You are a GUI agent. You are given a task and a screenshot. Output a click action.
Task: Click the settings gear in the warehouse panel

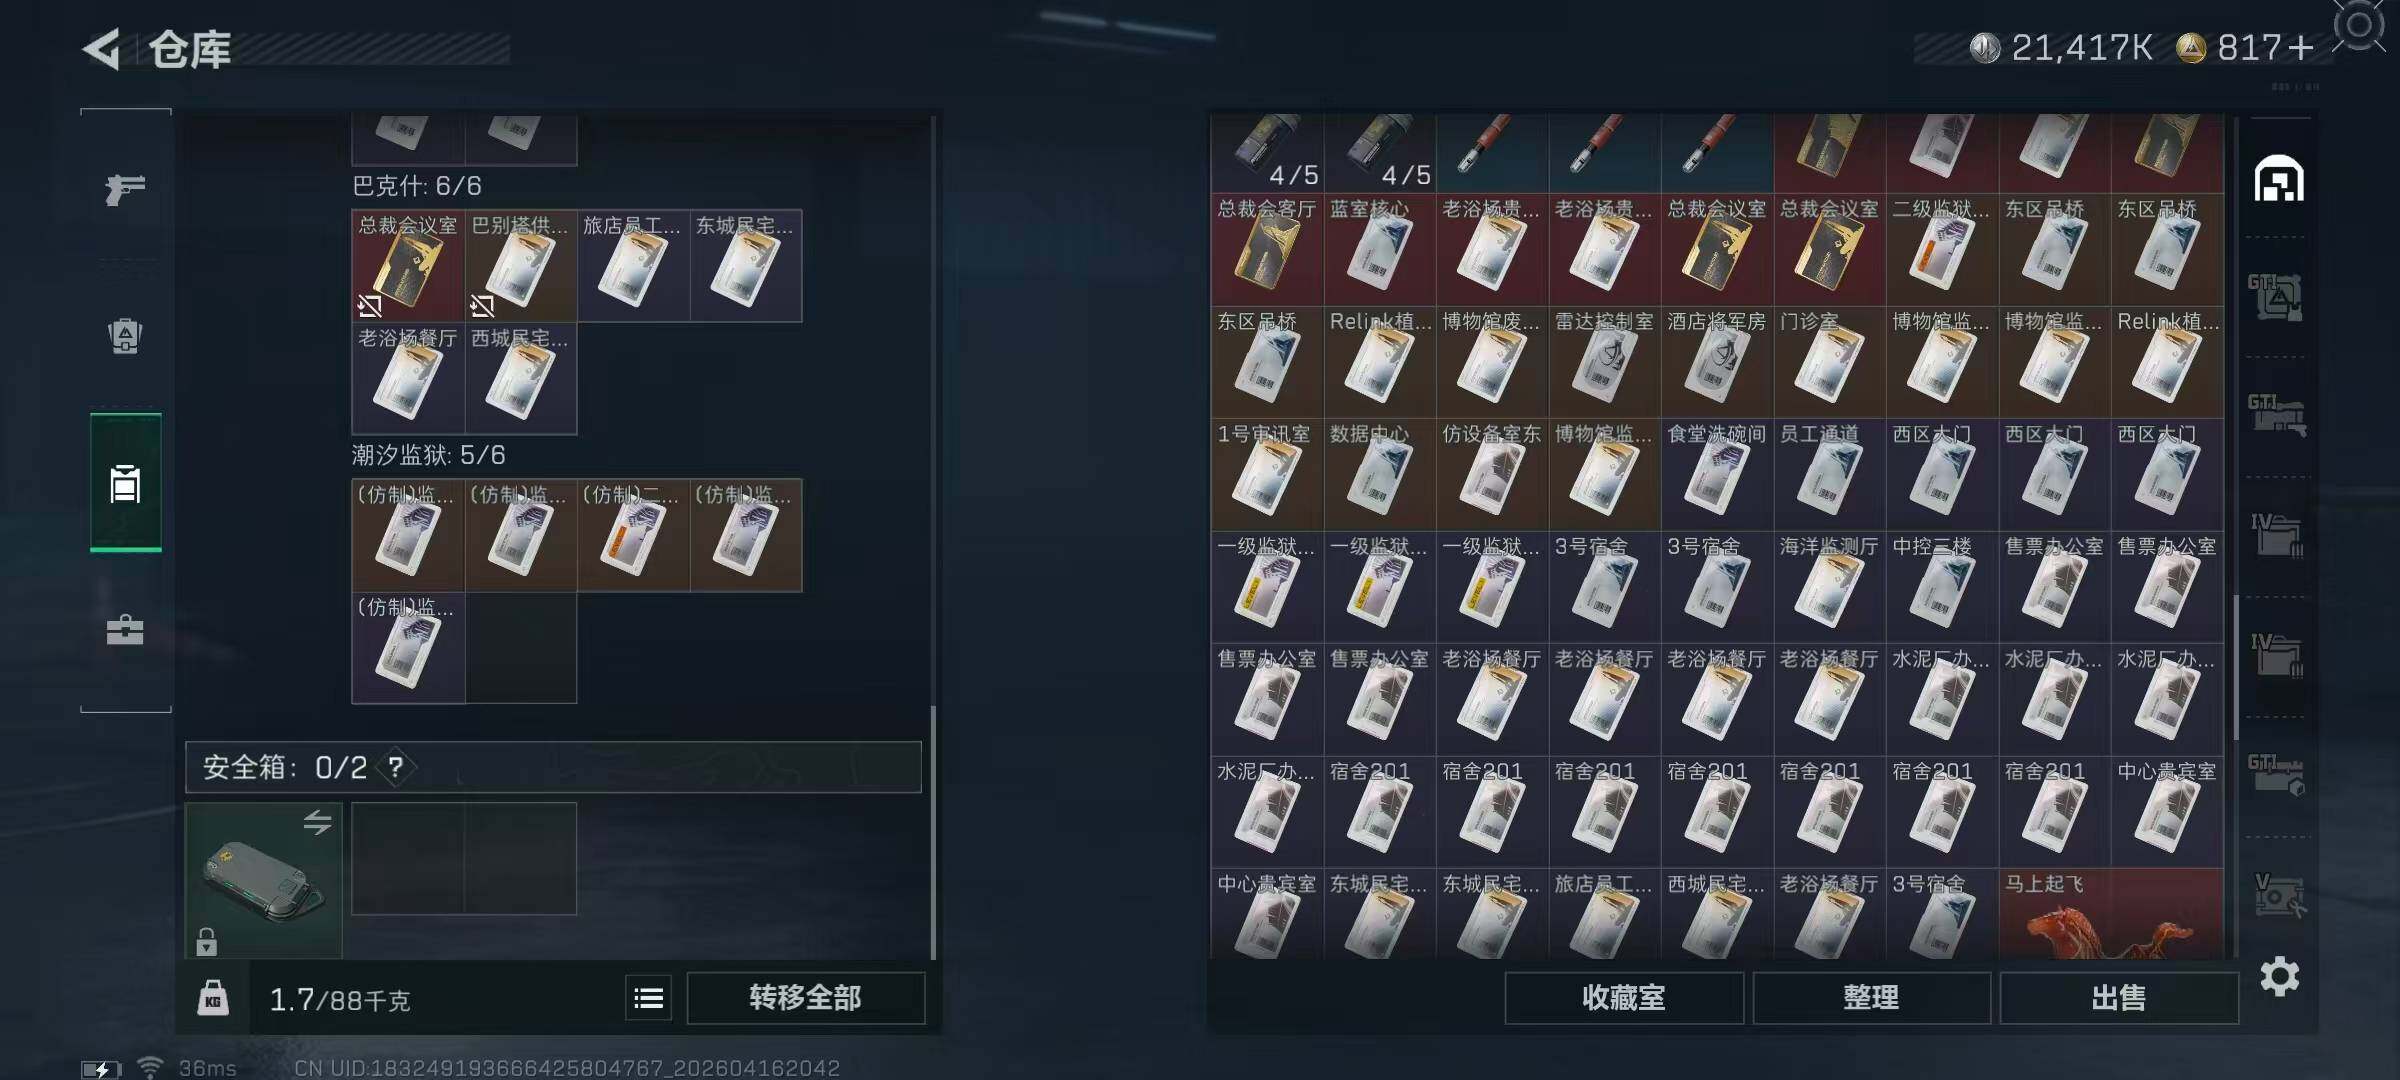coord(2279,976)
